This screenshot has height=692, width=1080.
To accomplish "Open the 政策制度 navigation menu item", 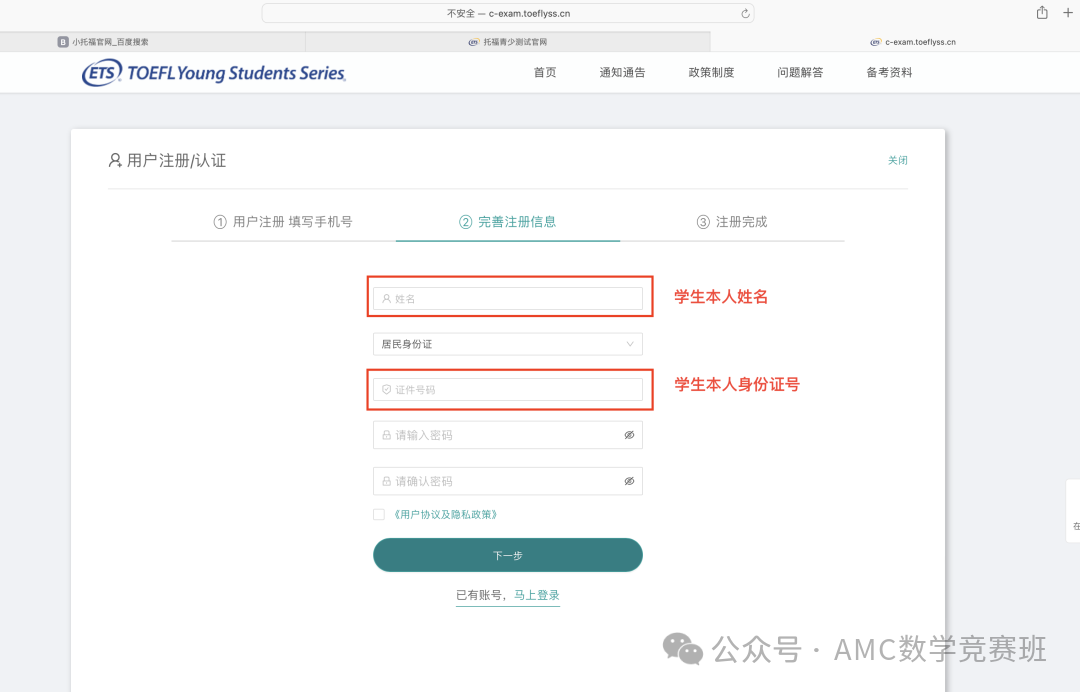I will click(712, 72).
